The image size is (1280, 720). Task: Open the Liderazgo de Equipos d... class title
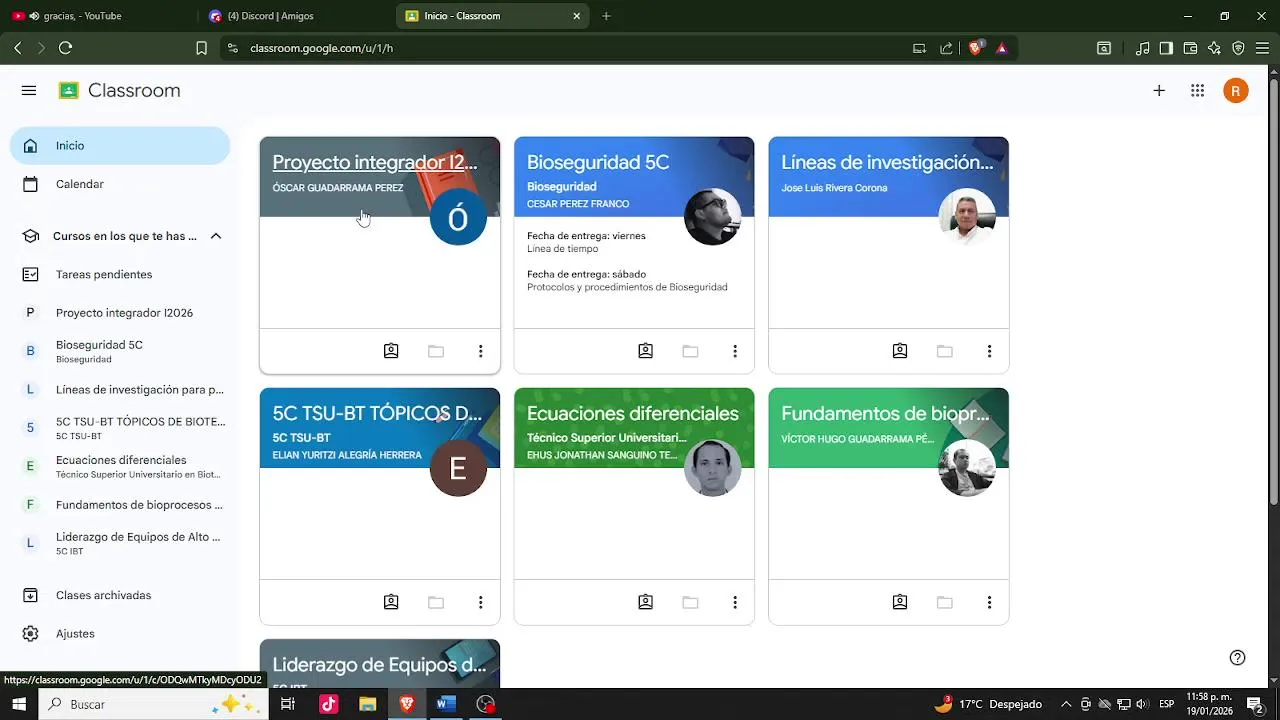379,665
